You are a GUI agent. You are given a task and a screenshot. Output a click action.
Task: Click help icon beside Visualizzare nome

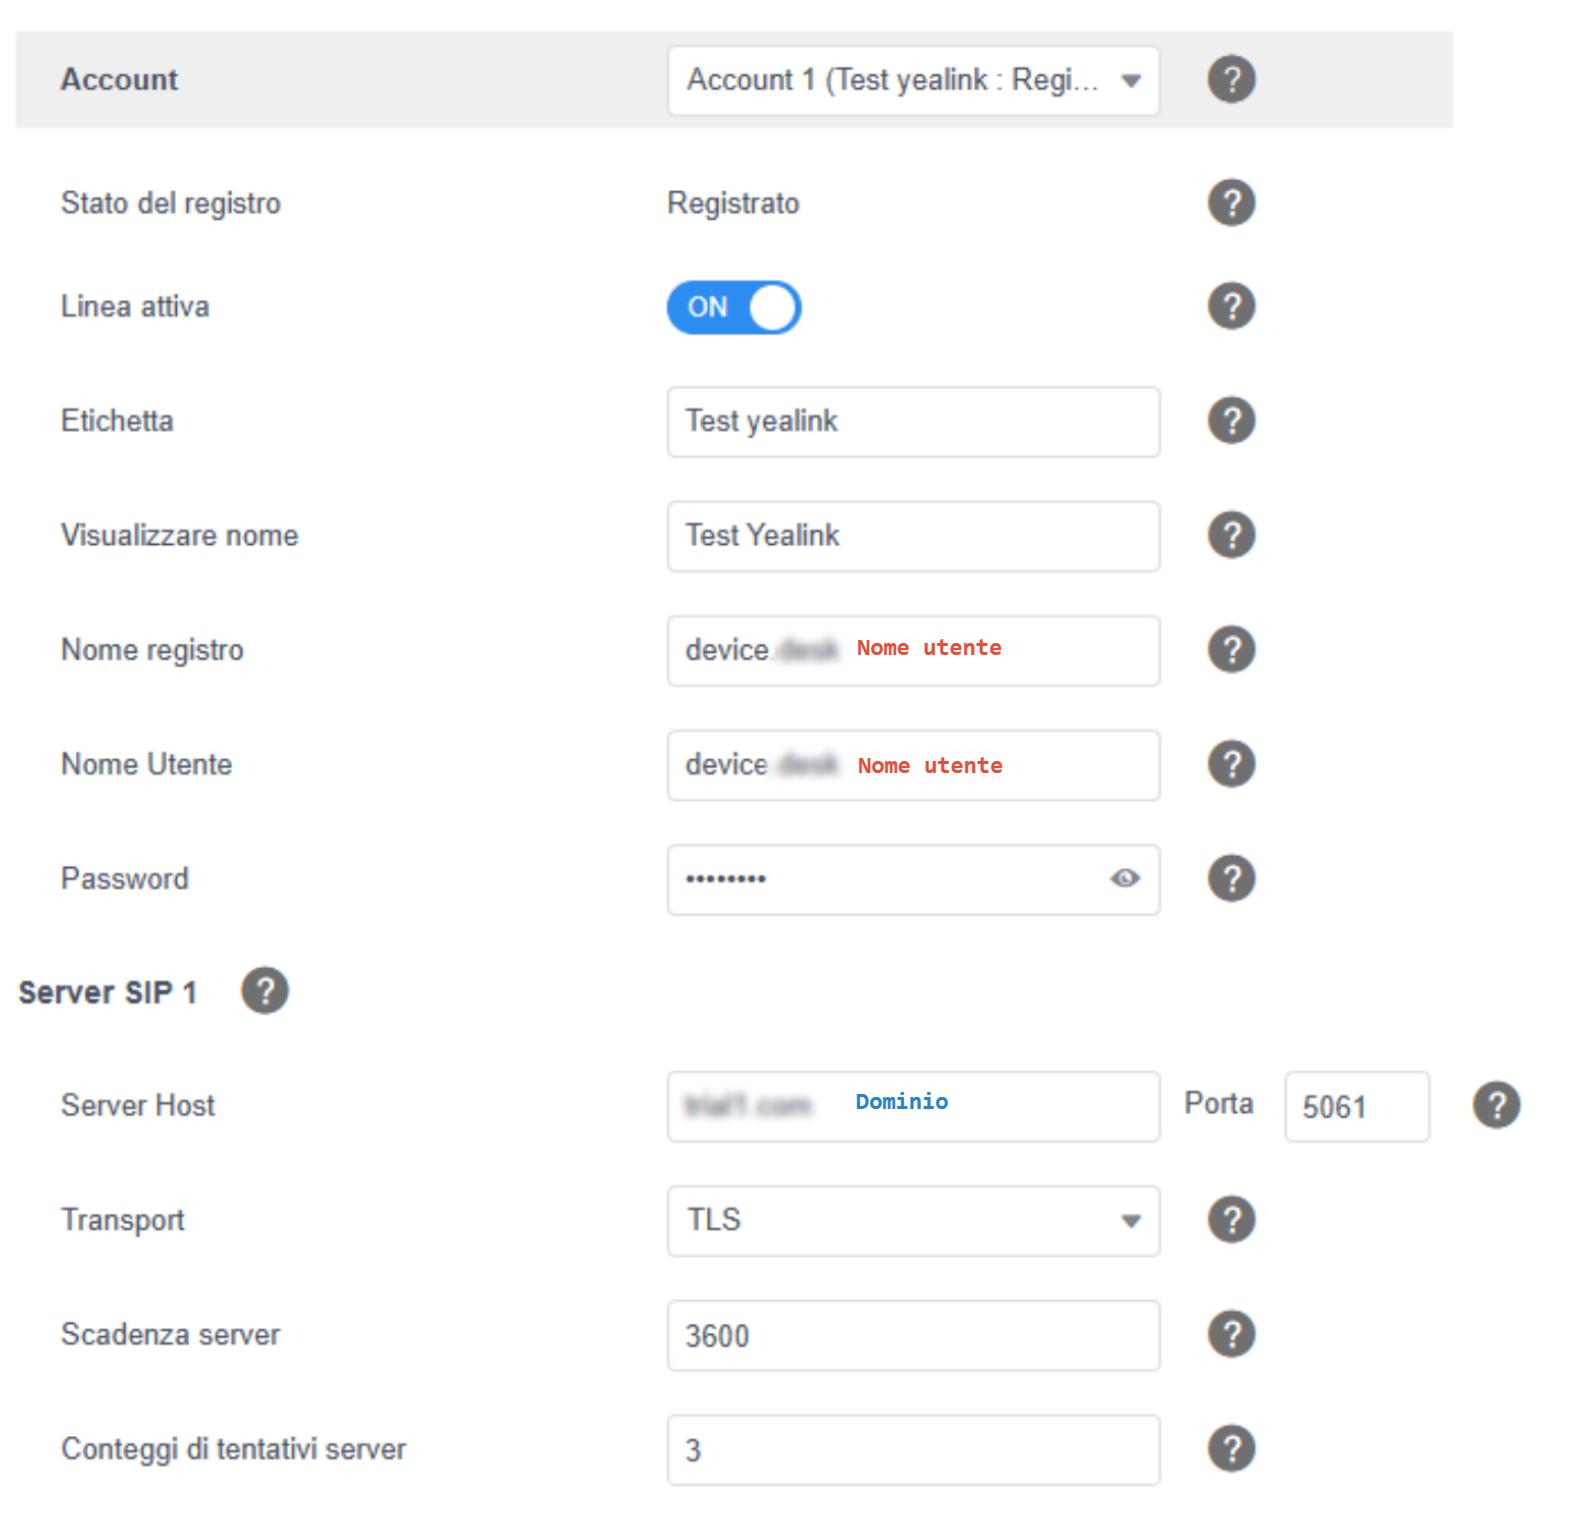pyautogui.click(x=1231, y=535)
